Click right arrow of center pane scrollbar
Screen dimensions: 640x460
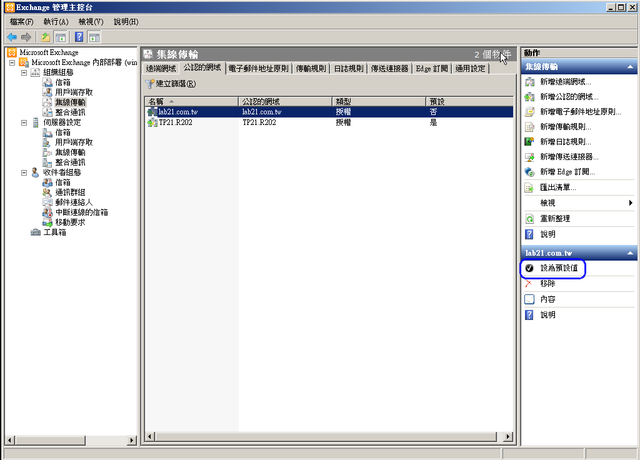coord(508,437)
